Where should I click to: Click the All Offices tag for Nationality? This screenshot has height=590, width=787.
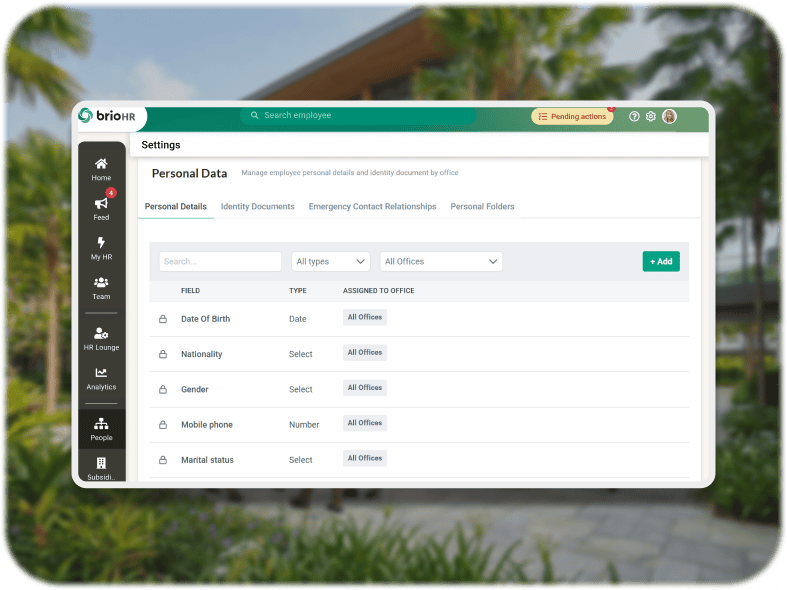(x=365, y=352)
